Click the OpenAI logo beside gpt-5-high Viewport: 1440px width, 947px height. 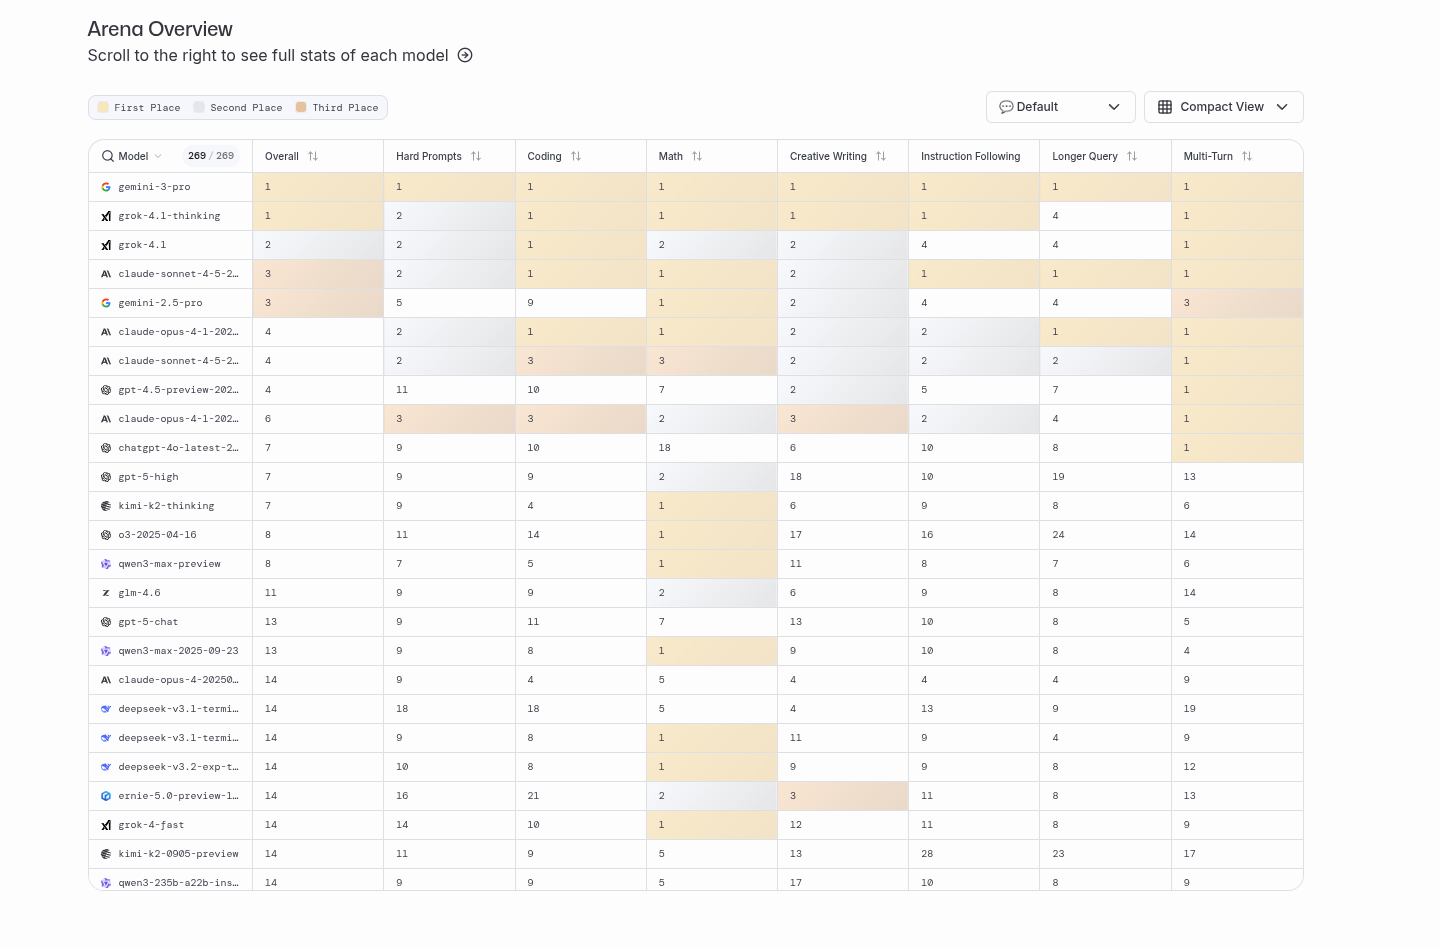[106, 477]
